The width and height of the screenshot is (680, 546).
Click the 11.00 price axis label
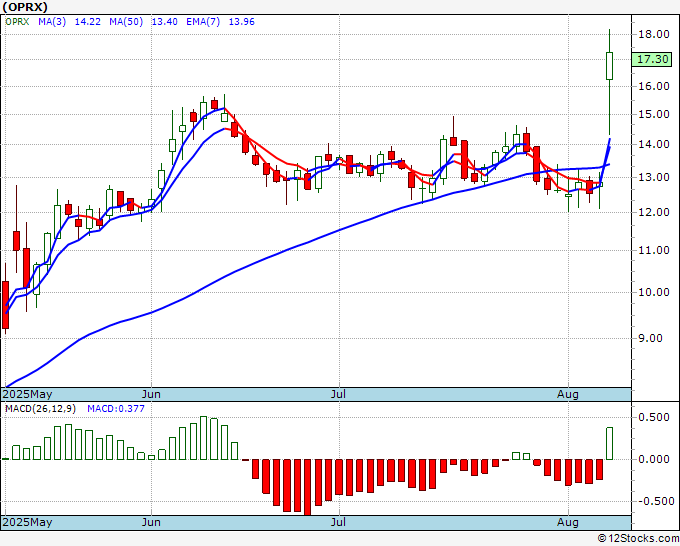point(654,250)
